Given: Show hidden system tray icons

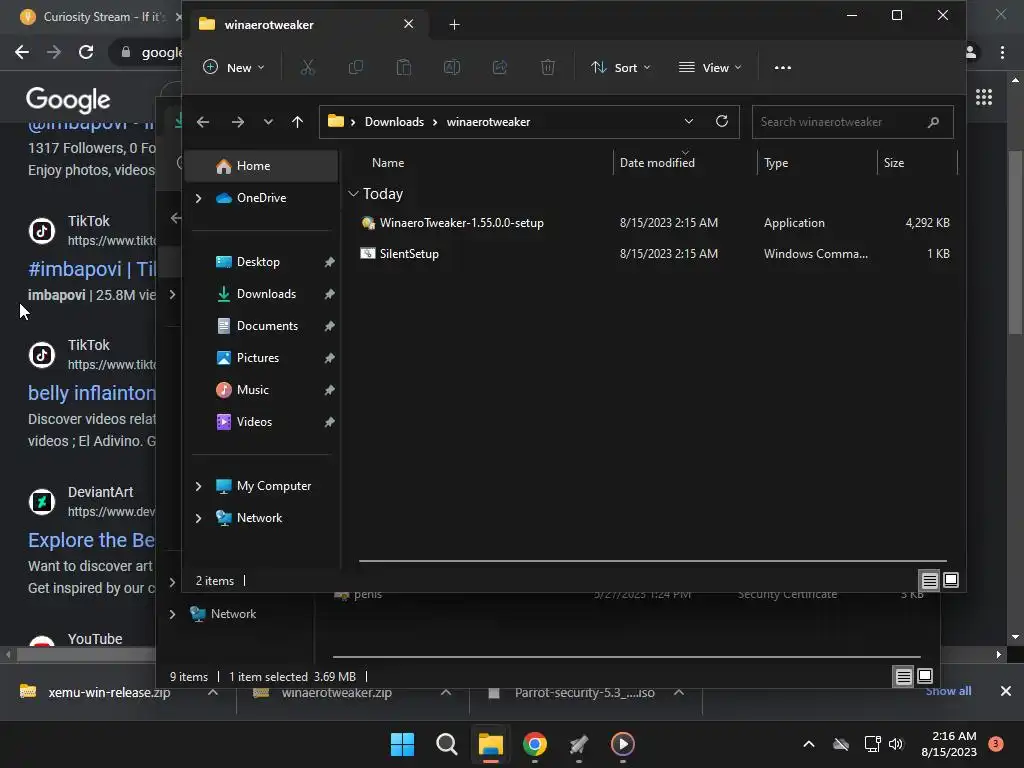Looking at the screenshot, I should 808,744.
